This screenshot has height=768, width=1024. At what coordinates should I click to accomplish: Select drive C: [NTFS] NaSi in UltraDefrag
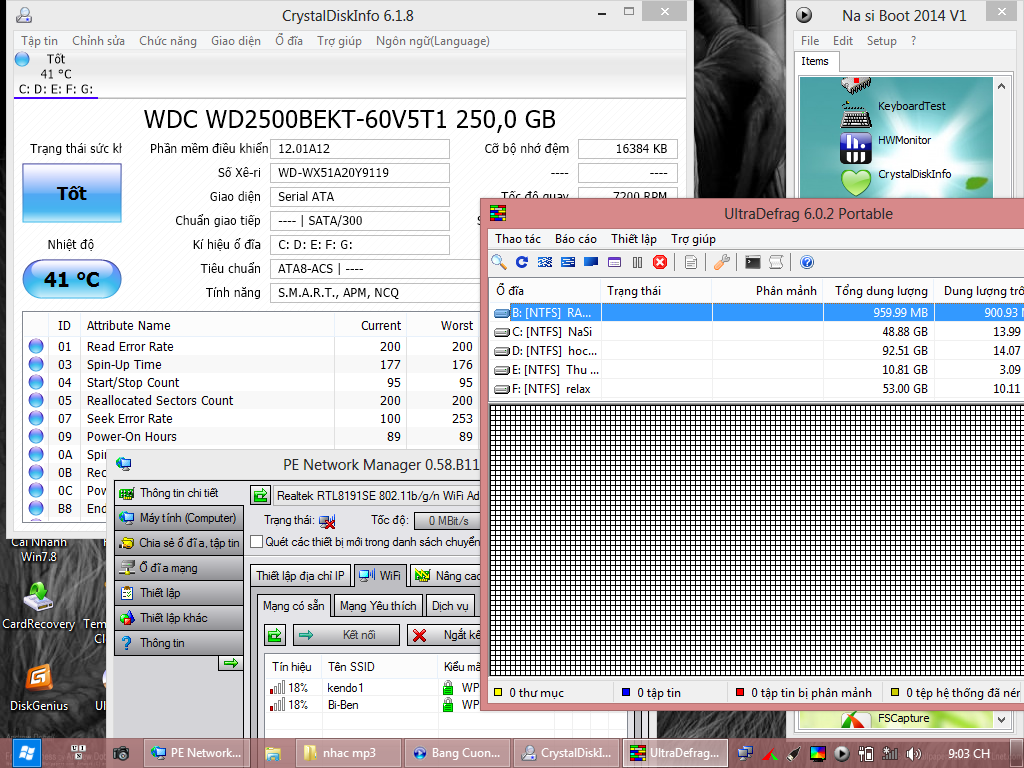coord(756,332)
